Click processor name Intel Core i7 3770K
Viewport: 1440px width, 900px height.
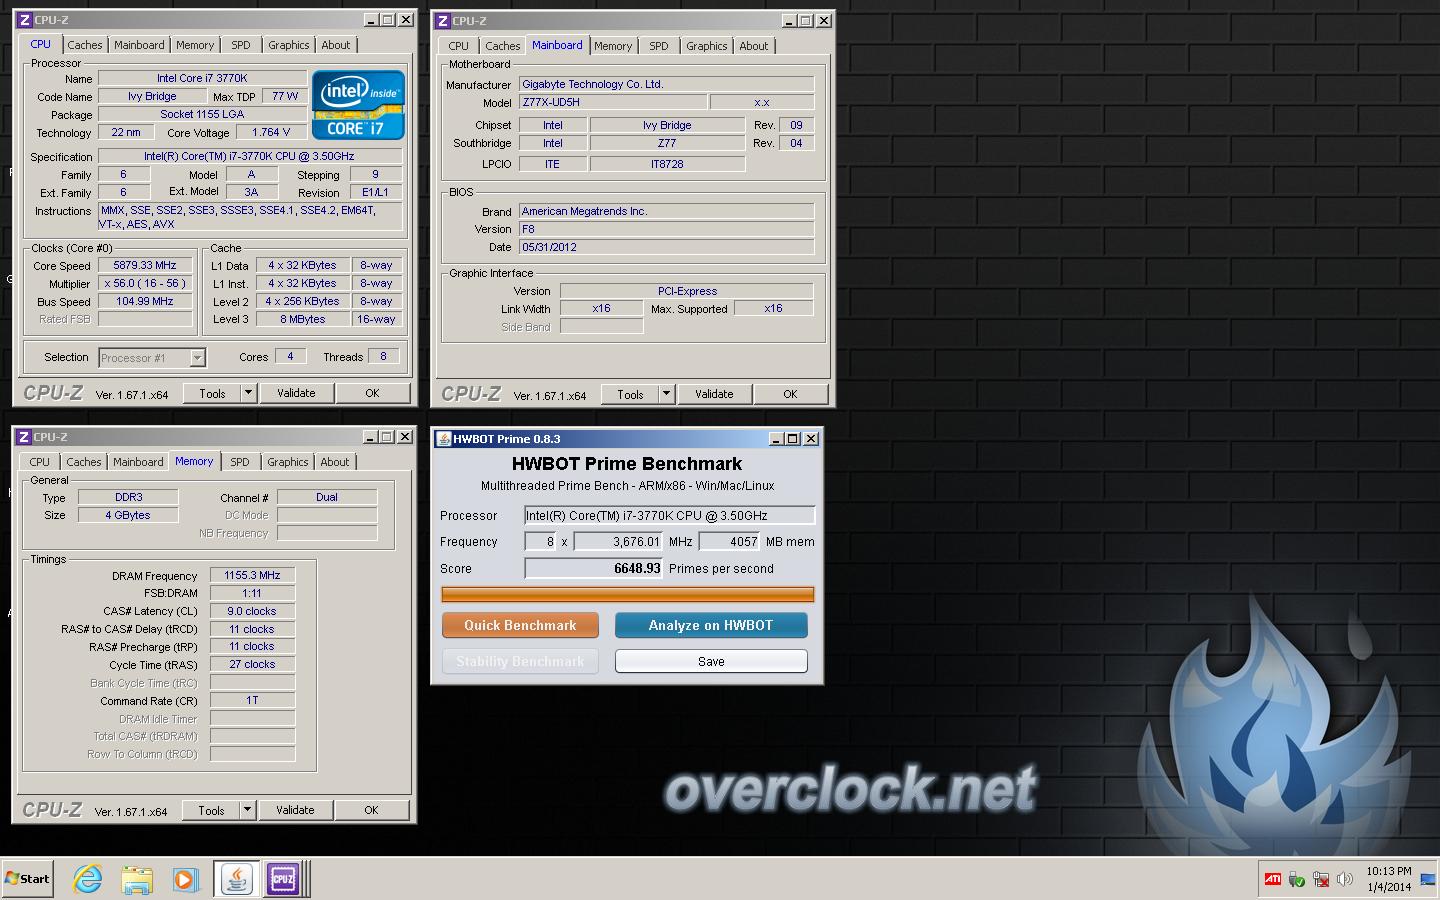[202, 78]
